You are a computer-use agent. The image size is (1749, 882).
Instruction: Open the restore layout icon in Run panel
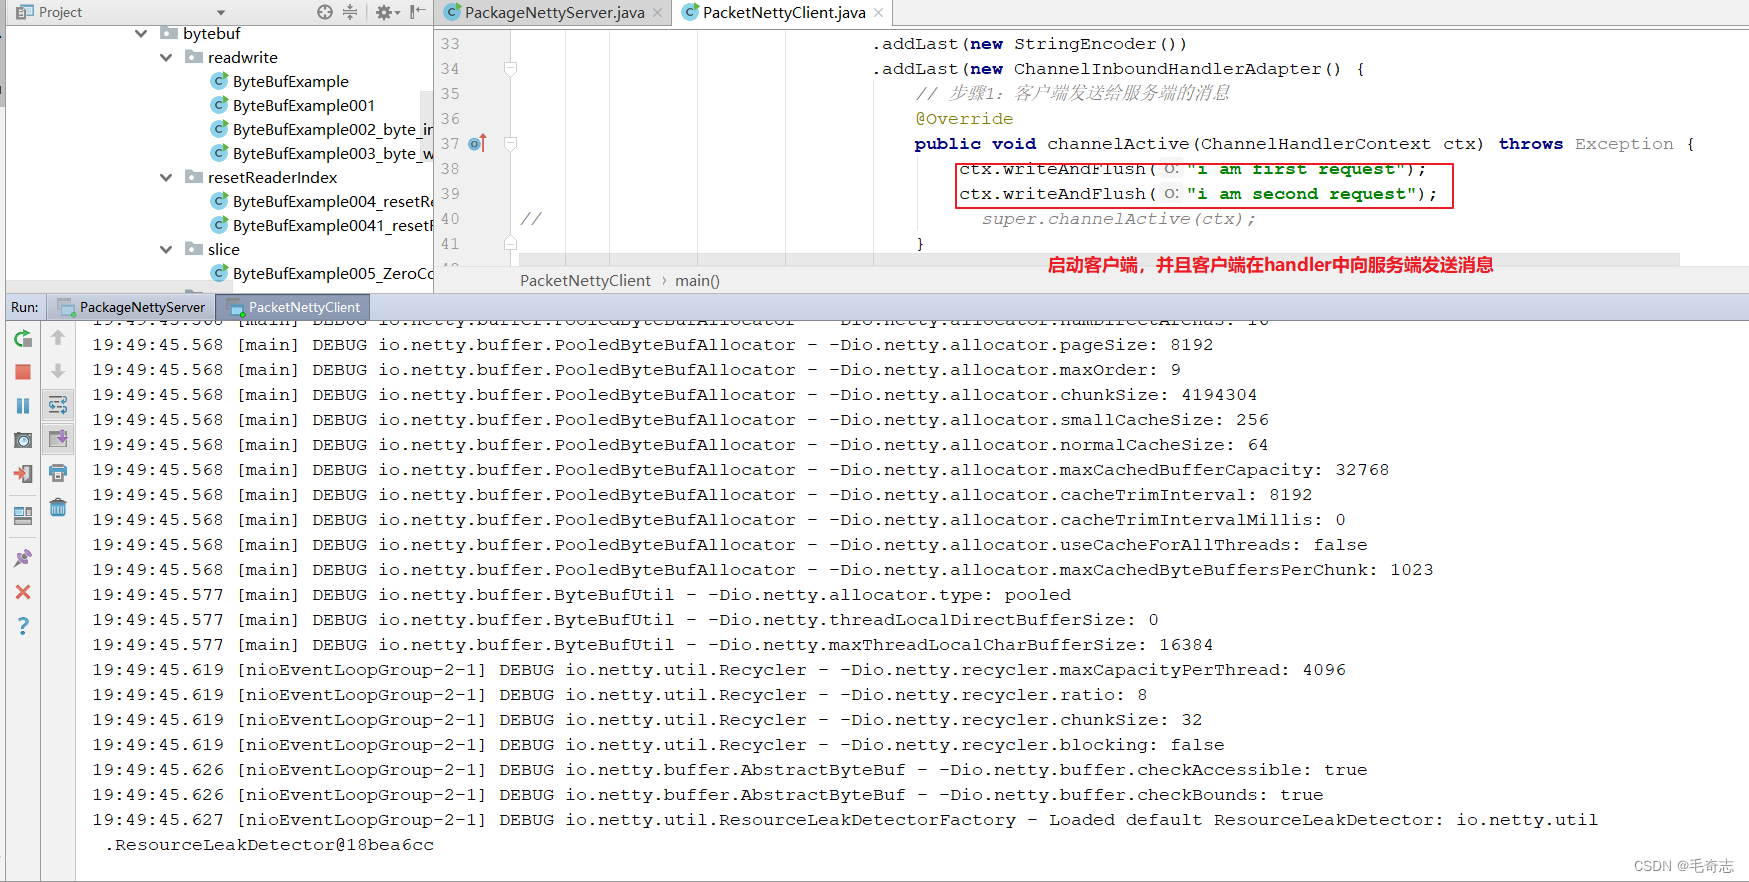23,516
